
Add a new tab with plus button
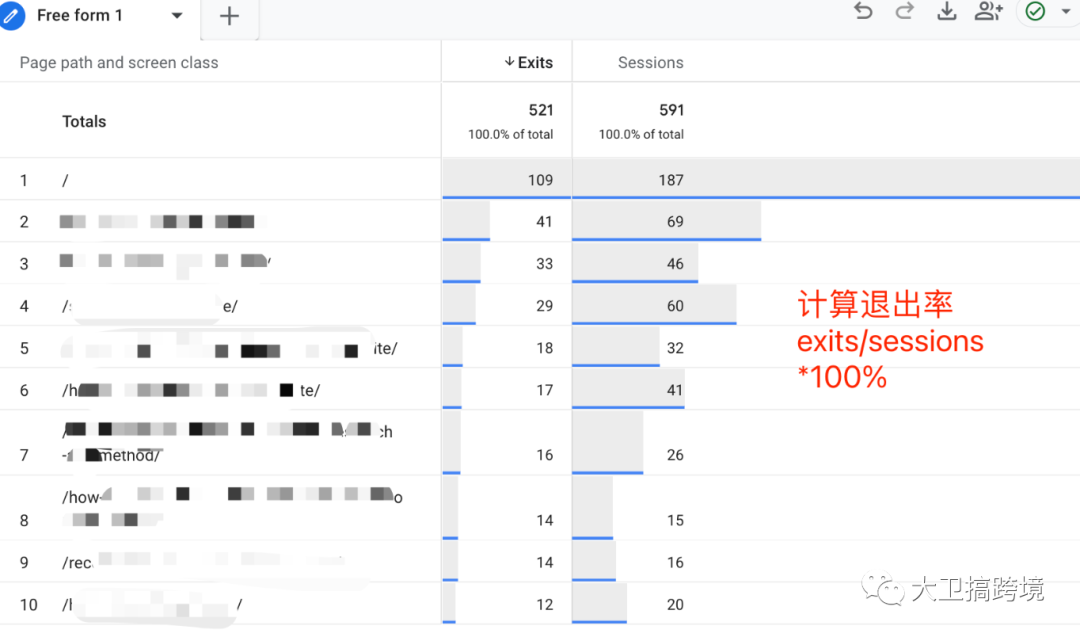(229, 16)
